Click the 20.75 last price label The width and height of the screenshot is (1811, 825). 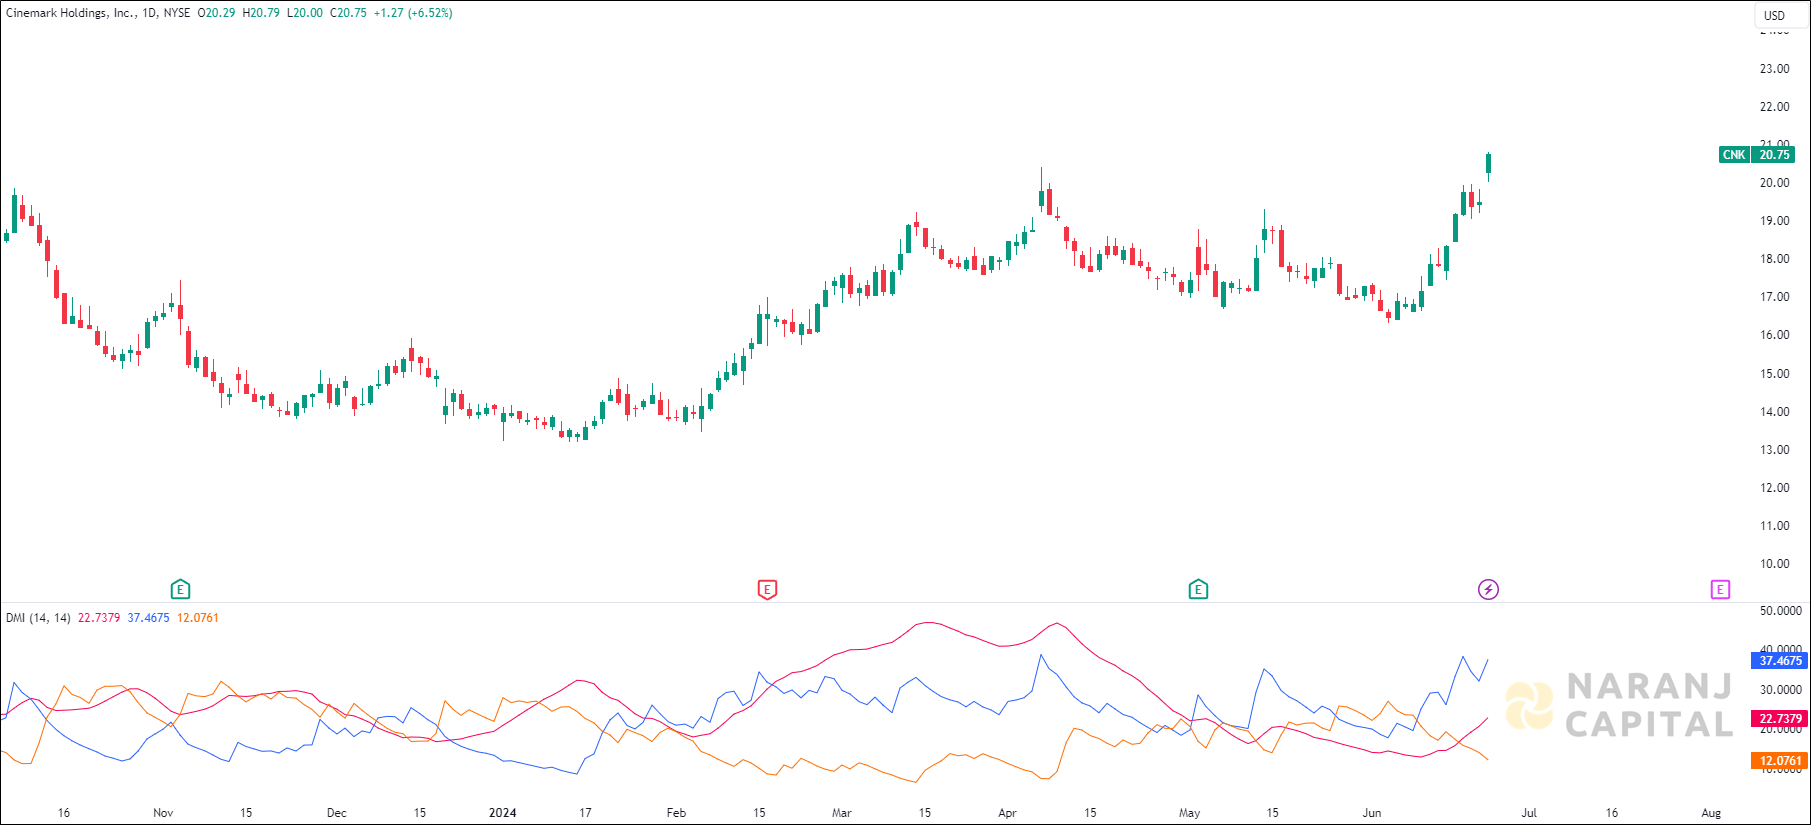point(1774,155)
